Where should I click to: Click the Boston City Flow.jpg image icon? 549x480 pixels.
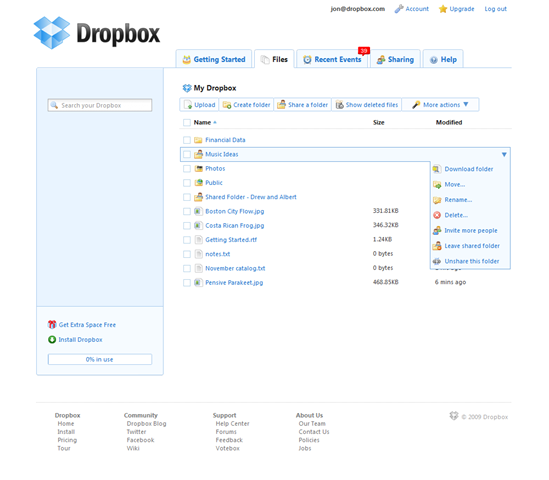pos(198,211)
